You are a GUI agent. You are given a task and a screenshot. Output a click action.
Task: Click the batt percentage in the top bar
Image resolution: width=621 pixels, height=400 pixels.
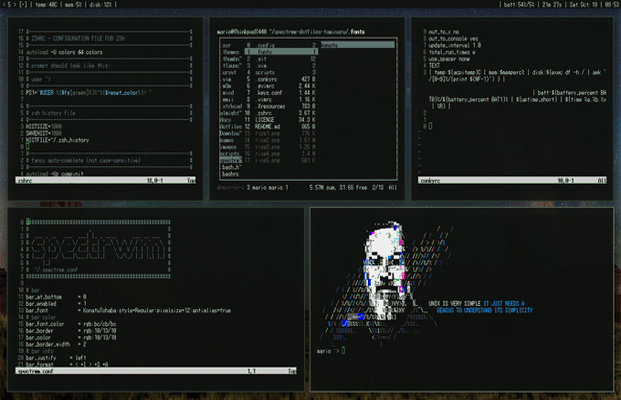click(x=519, y=4)
